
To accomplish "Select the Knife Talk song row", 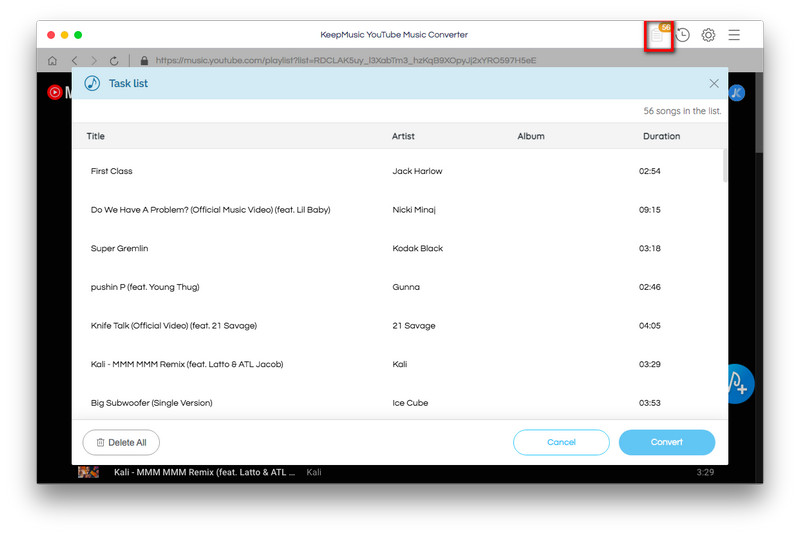I will [398, 326].
